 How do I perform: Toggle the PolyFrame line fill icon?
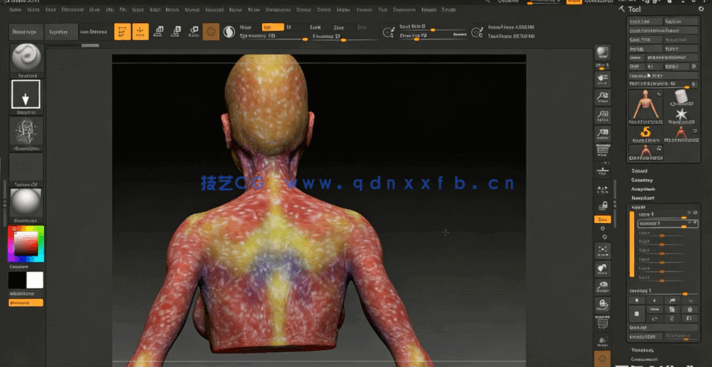pyautogui.click(x=603, y=322)
